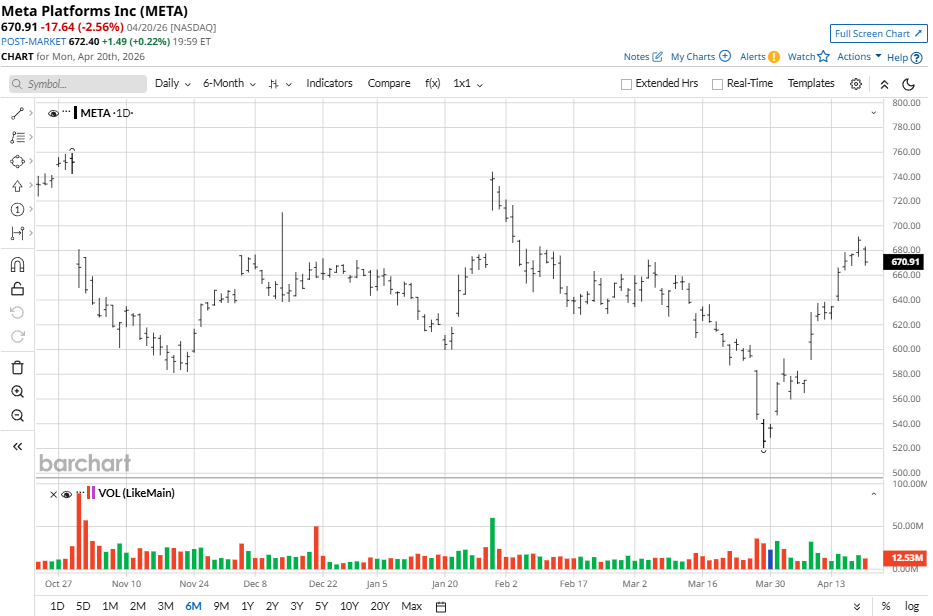933x616 pixels.
Task: Switch to dark mode moon icon
Action: tap(908, 84)
